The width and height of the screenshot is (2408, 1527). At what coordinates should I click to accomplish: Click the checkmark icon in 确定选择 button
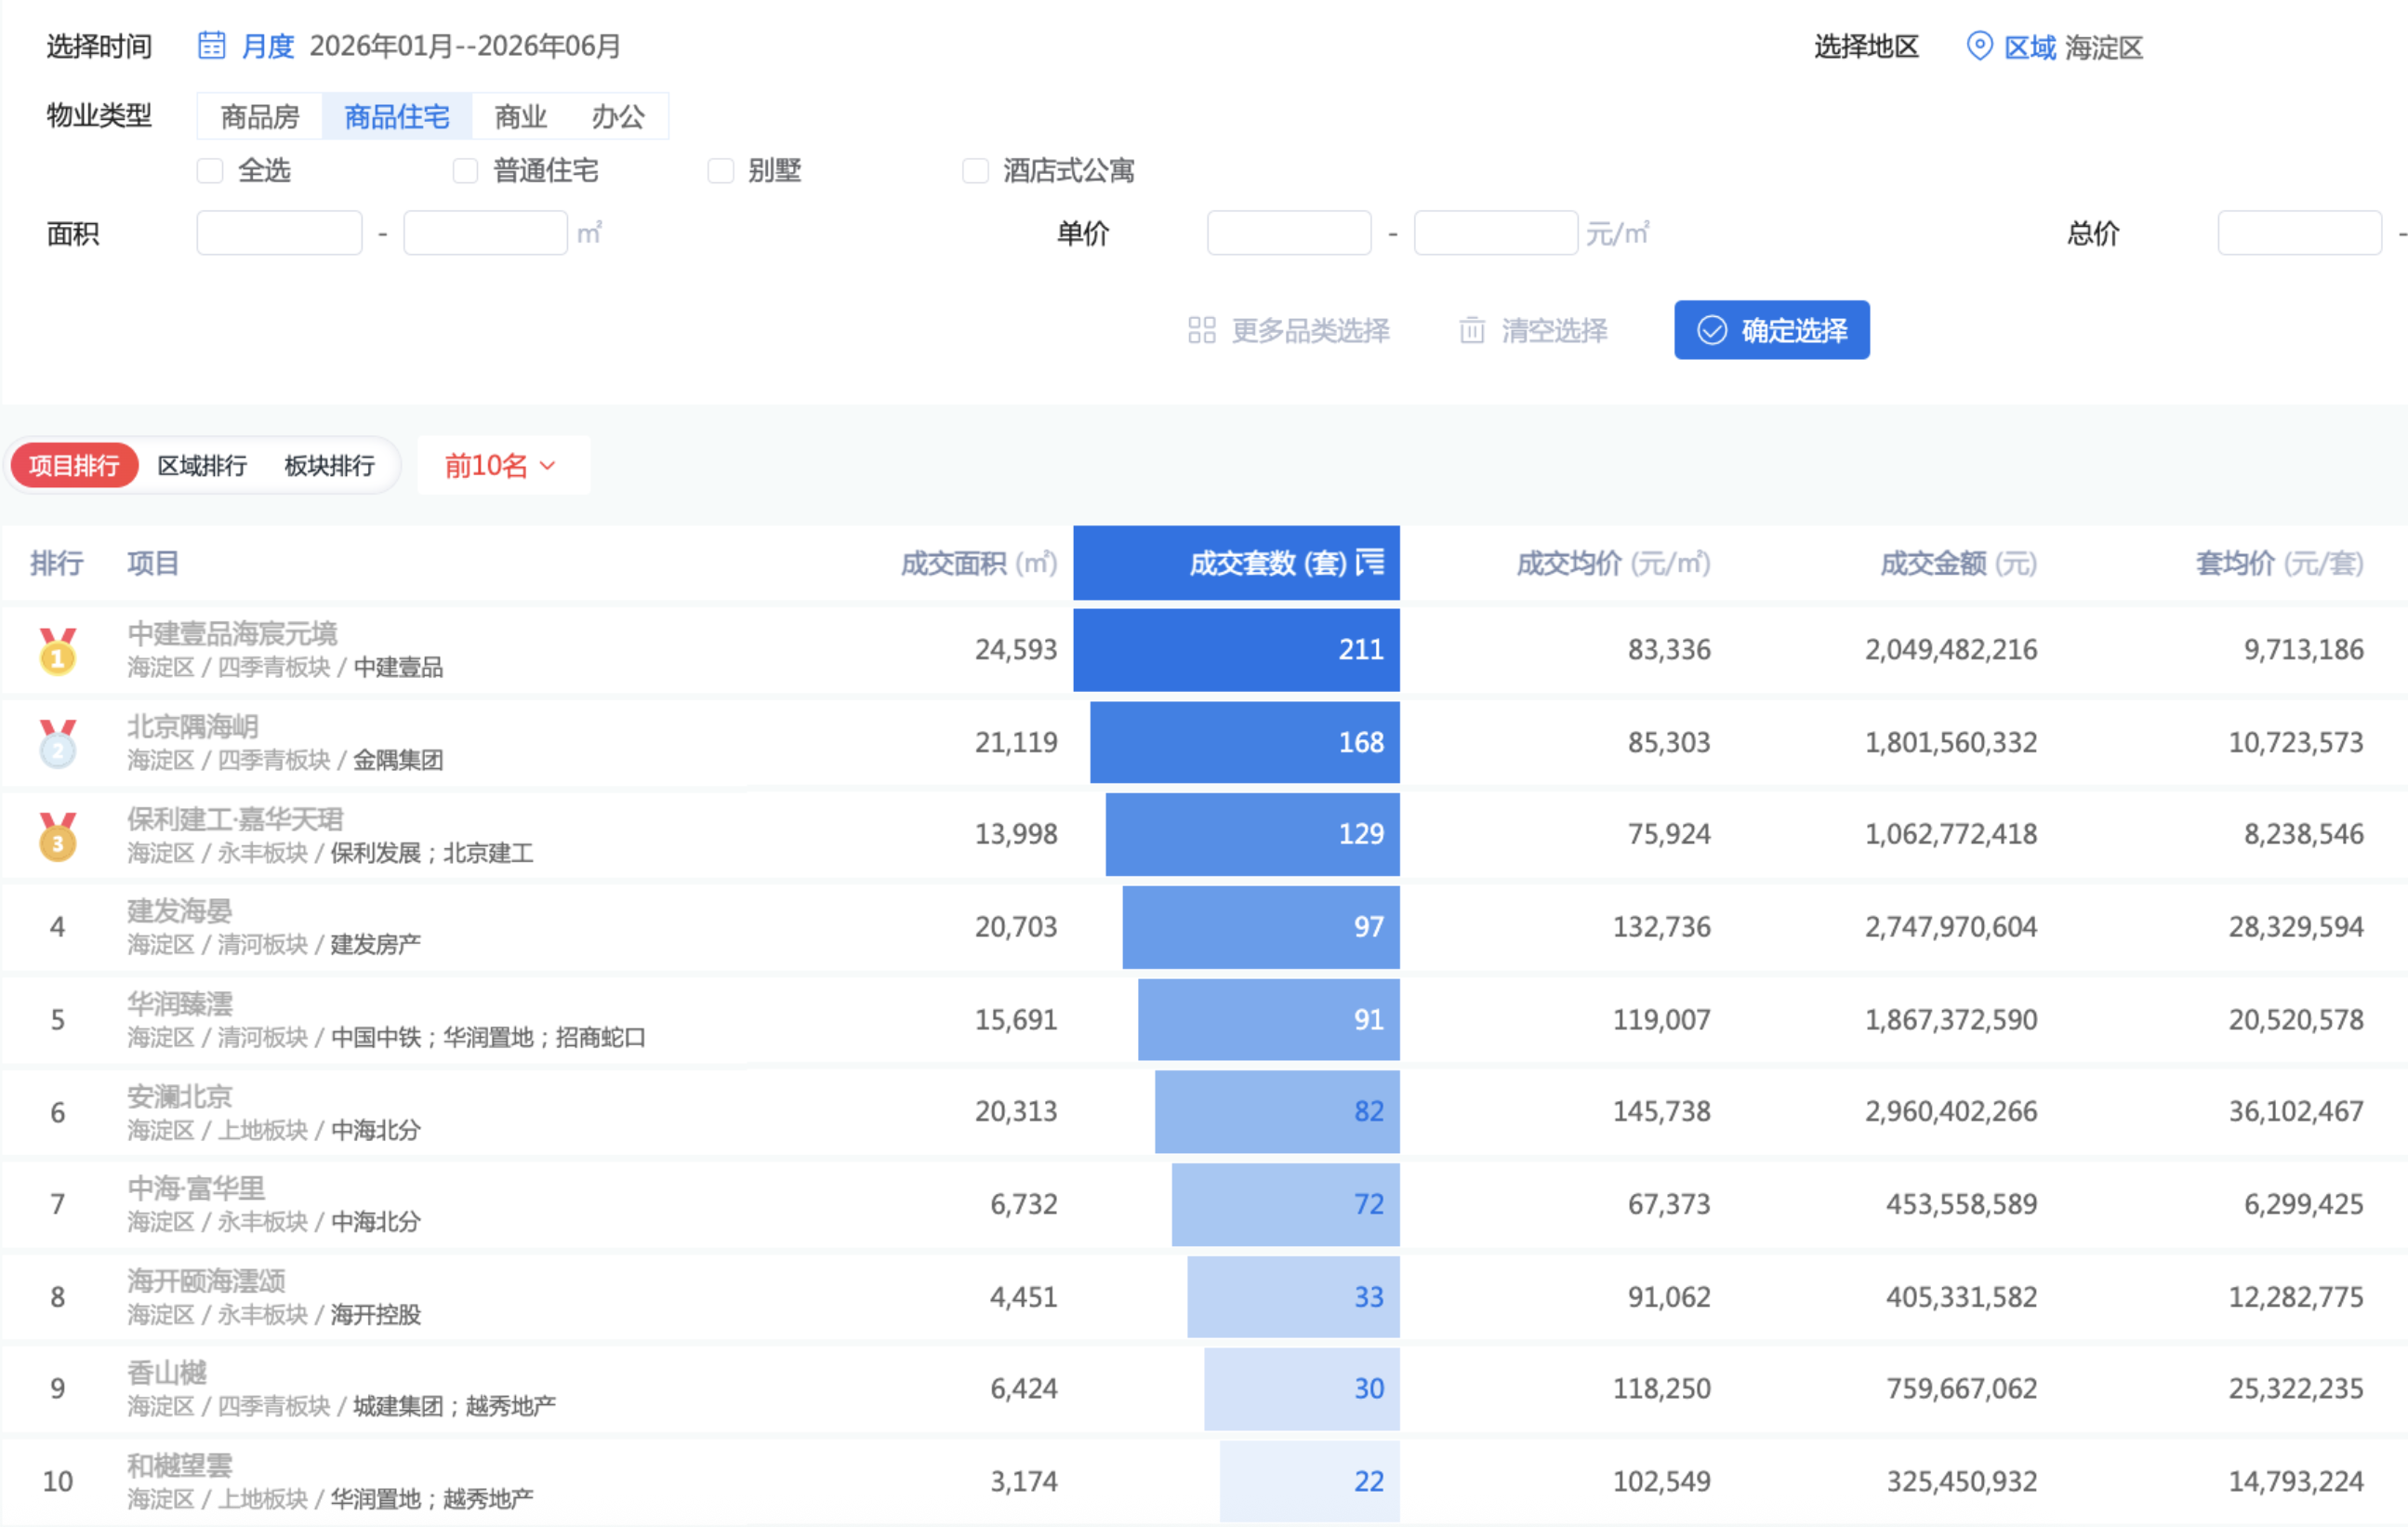(x=1712, y=330)
